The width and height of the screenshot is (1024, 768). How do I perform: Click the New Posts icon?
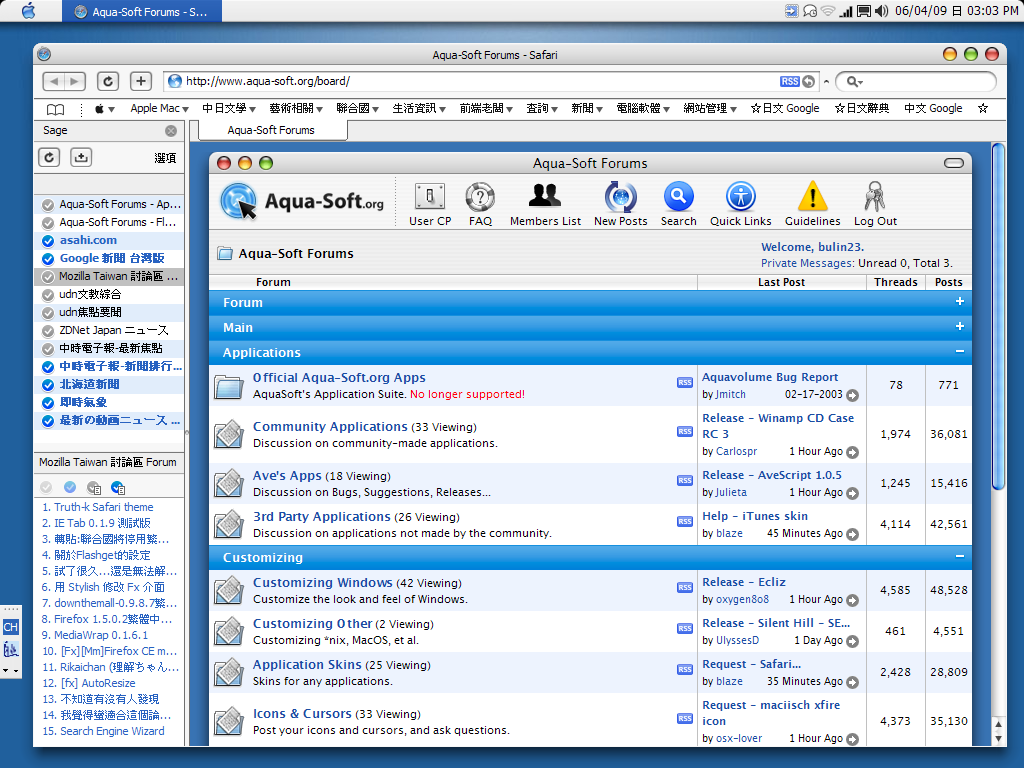(620, 196)
